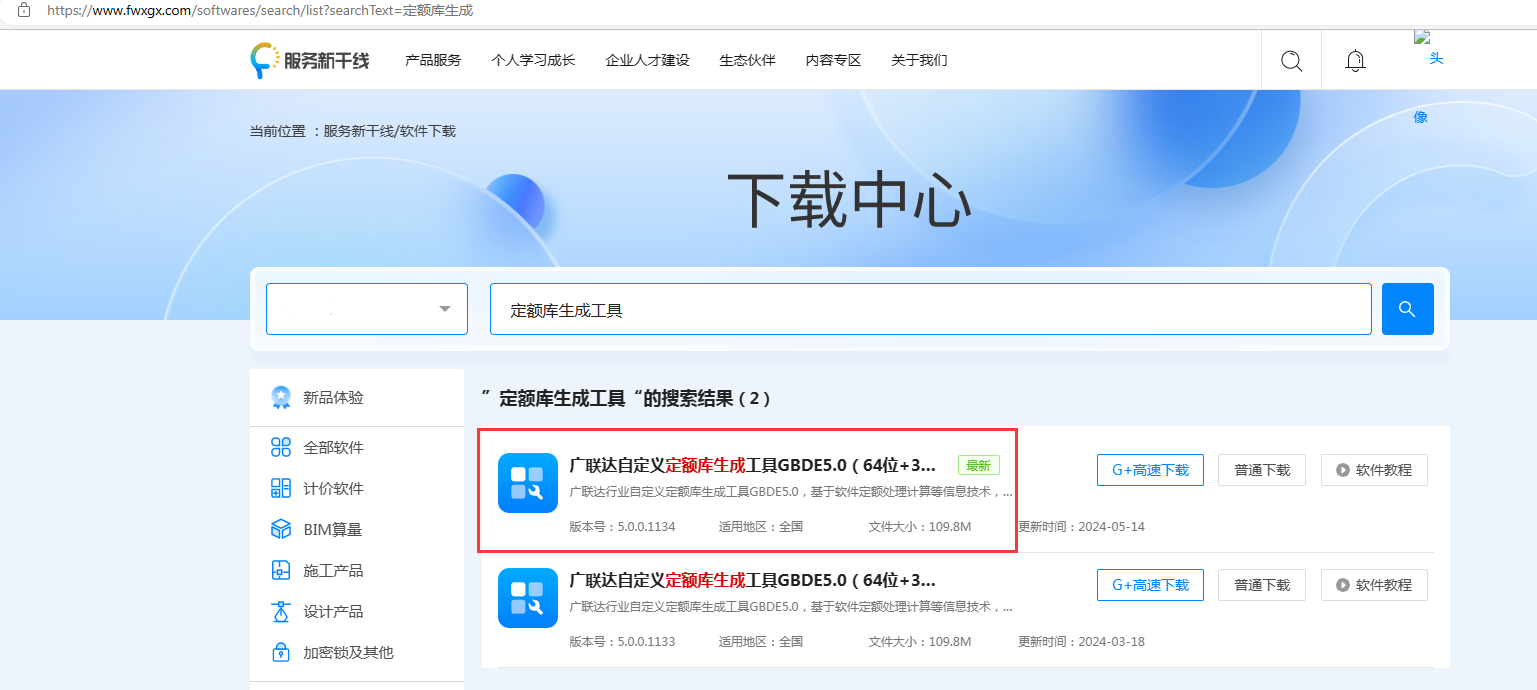Open the 企业人才建设 menu

(x=647, y=60)
